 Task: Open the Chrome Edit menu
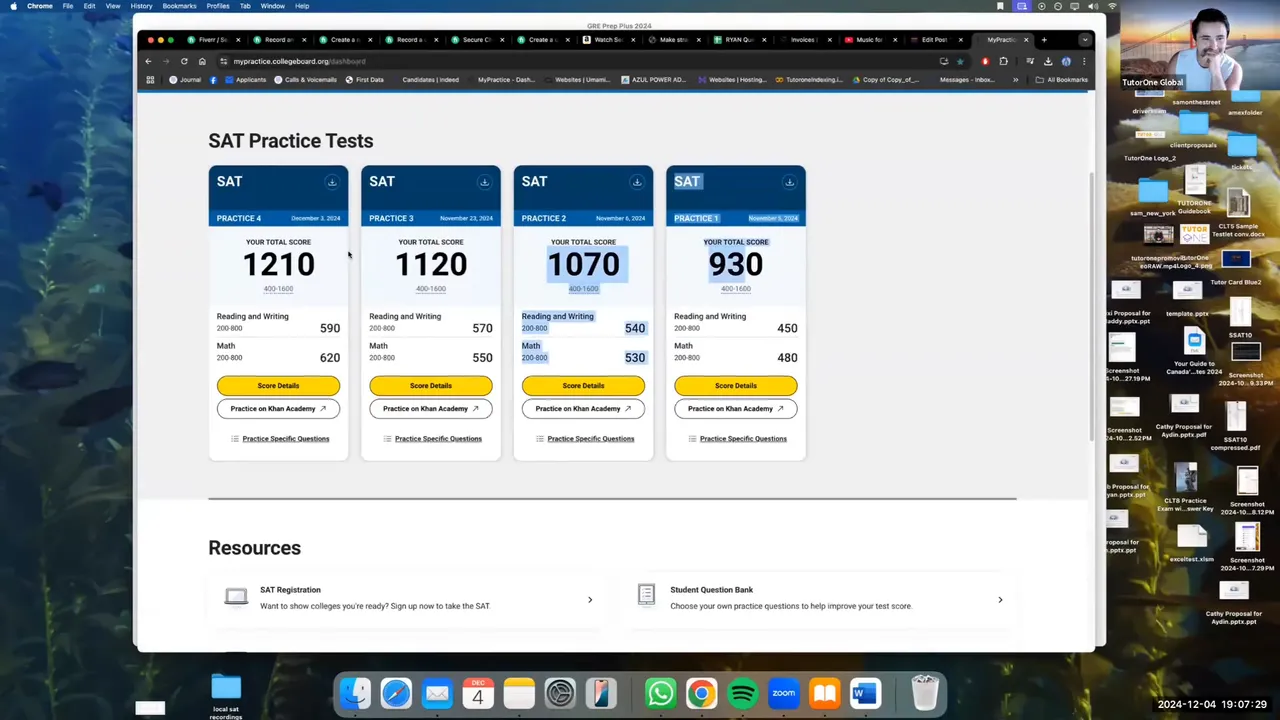point(89,6)
